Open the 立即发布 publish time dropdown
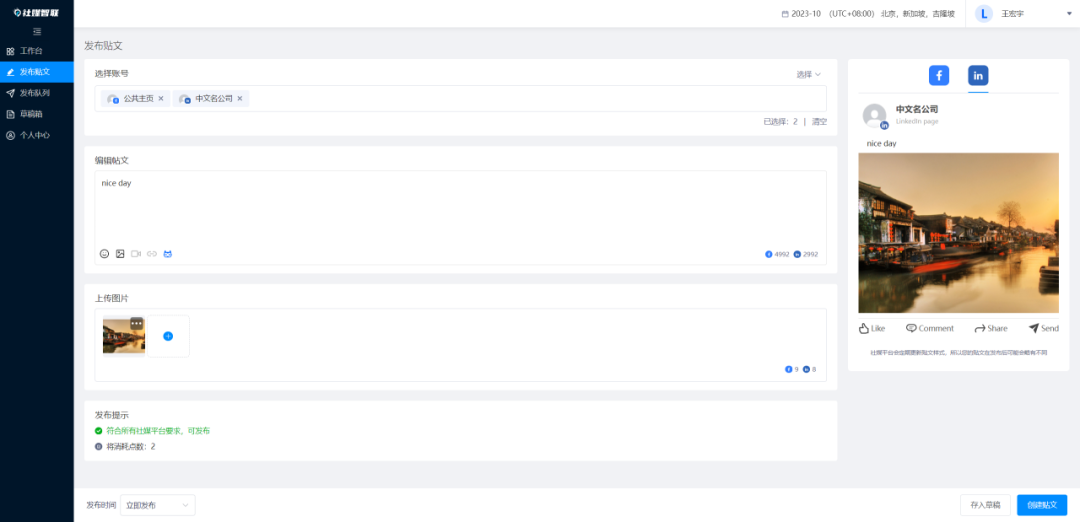1080x522 pixels. [157, 506]
